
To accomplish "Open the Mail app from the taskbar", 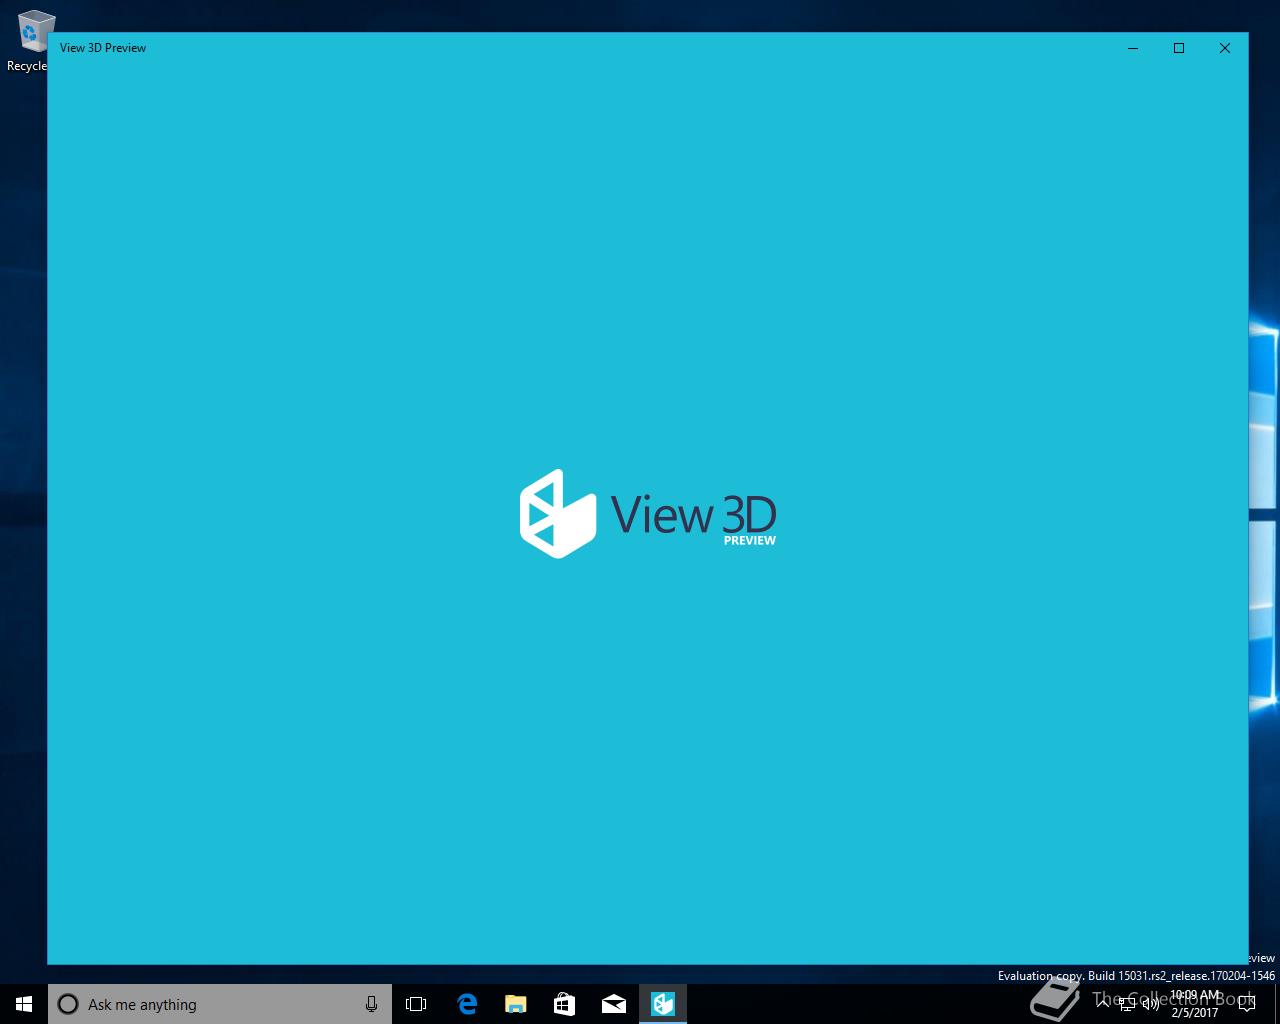I will coord(613,1004).
